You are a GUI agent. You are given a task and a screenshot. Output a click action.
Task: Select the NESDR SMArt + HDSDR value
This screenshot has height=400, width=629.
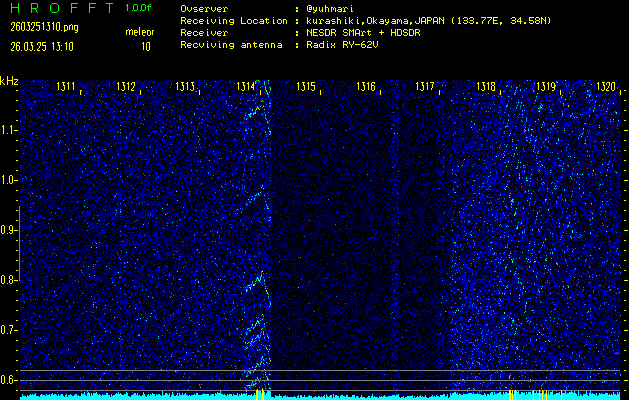click(363, 33)
